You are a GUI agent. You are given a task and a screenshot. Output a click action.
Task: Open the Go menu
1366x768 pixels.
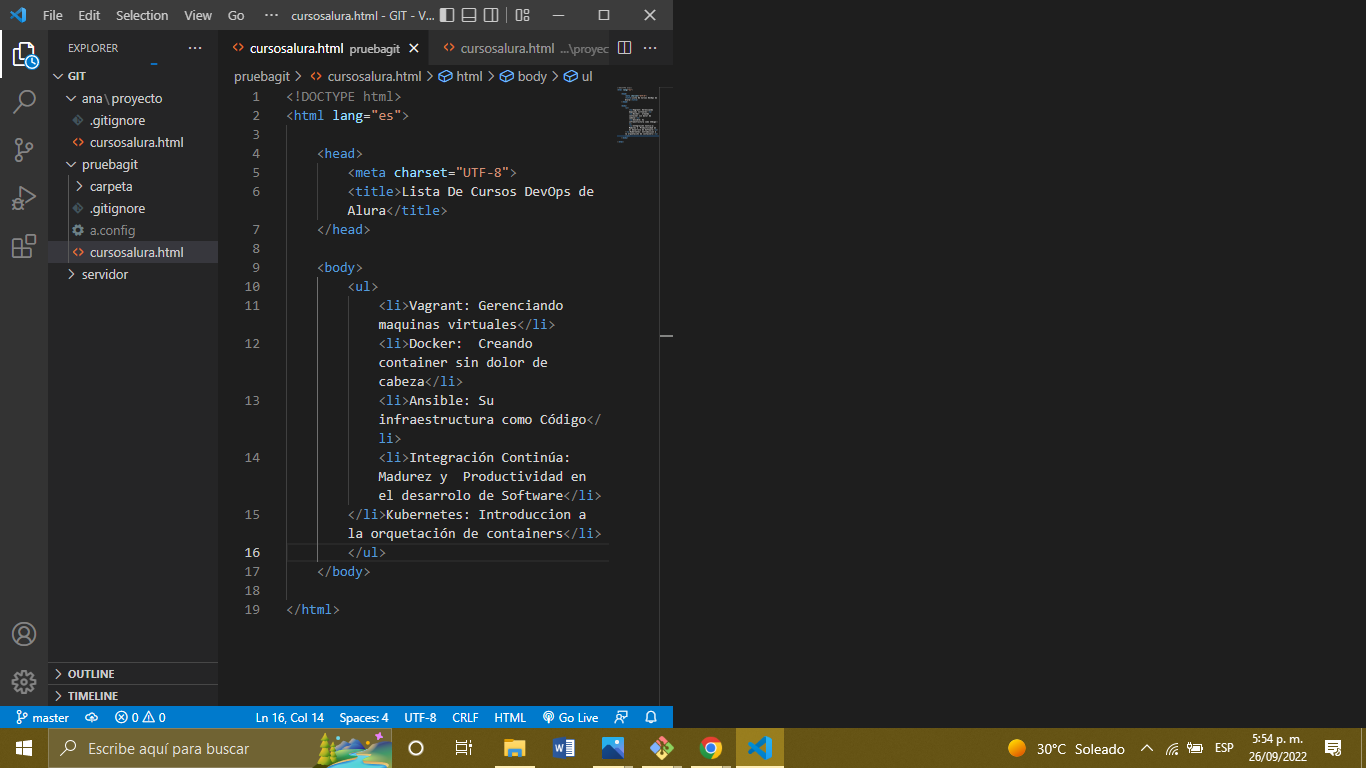(236, 15)
